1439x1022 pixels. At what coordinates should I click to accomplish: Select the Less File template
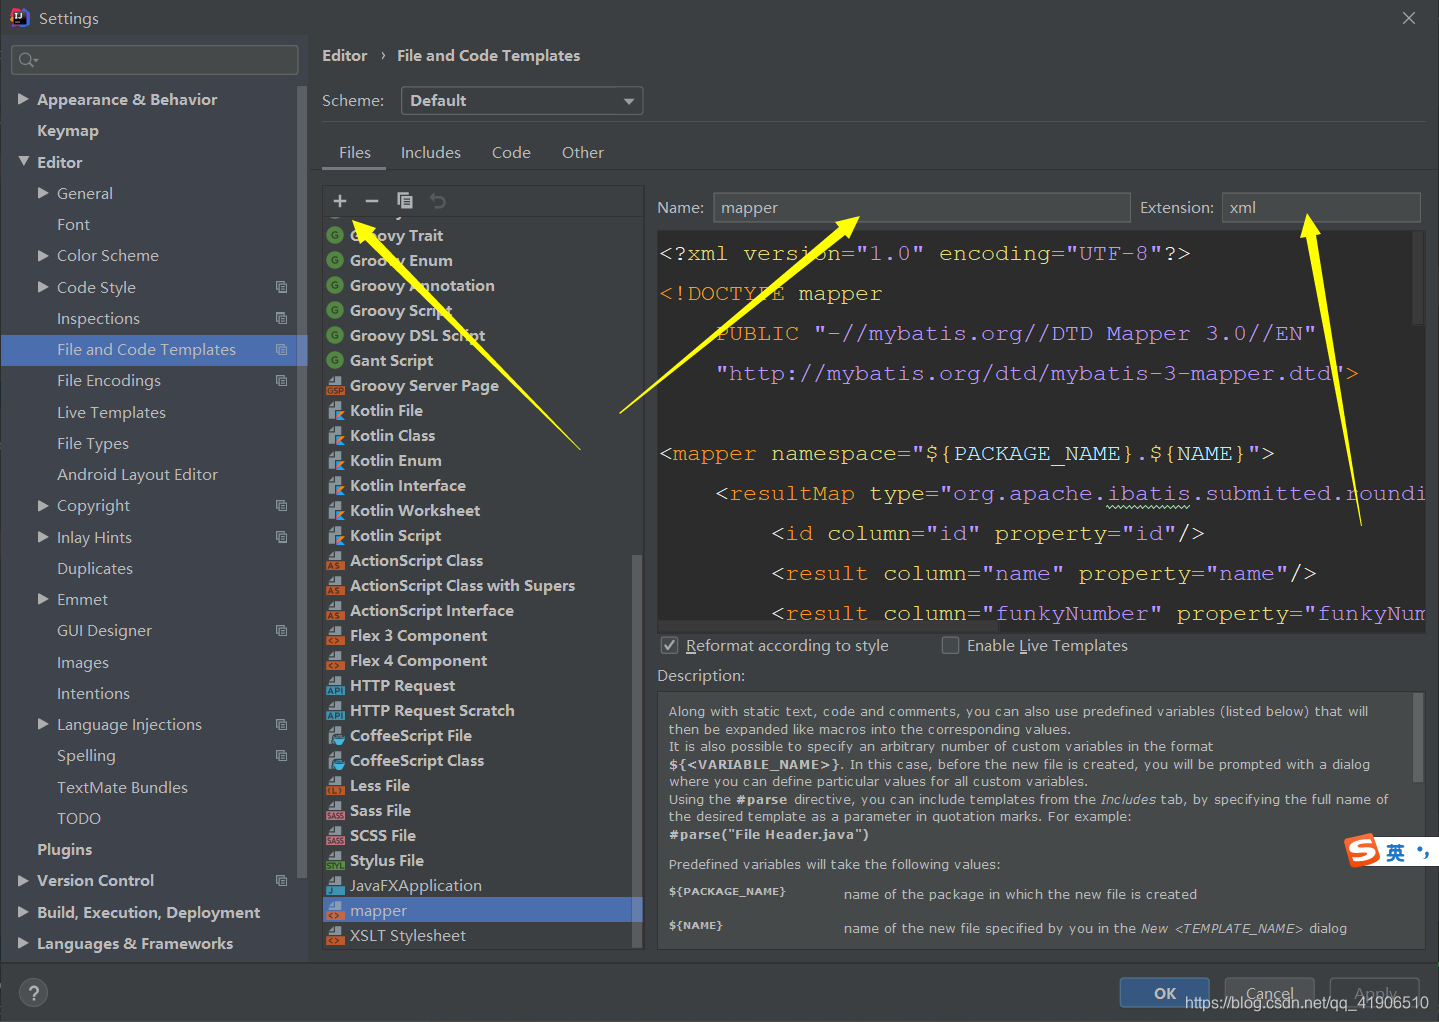click(x=380, y=785)
